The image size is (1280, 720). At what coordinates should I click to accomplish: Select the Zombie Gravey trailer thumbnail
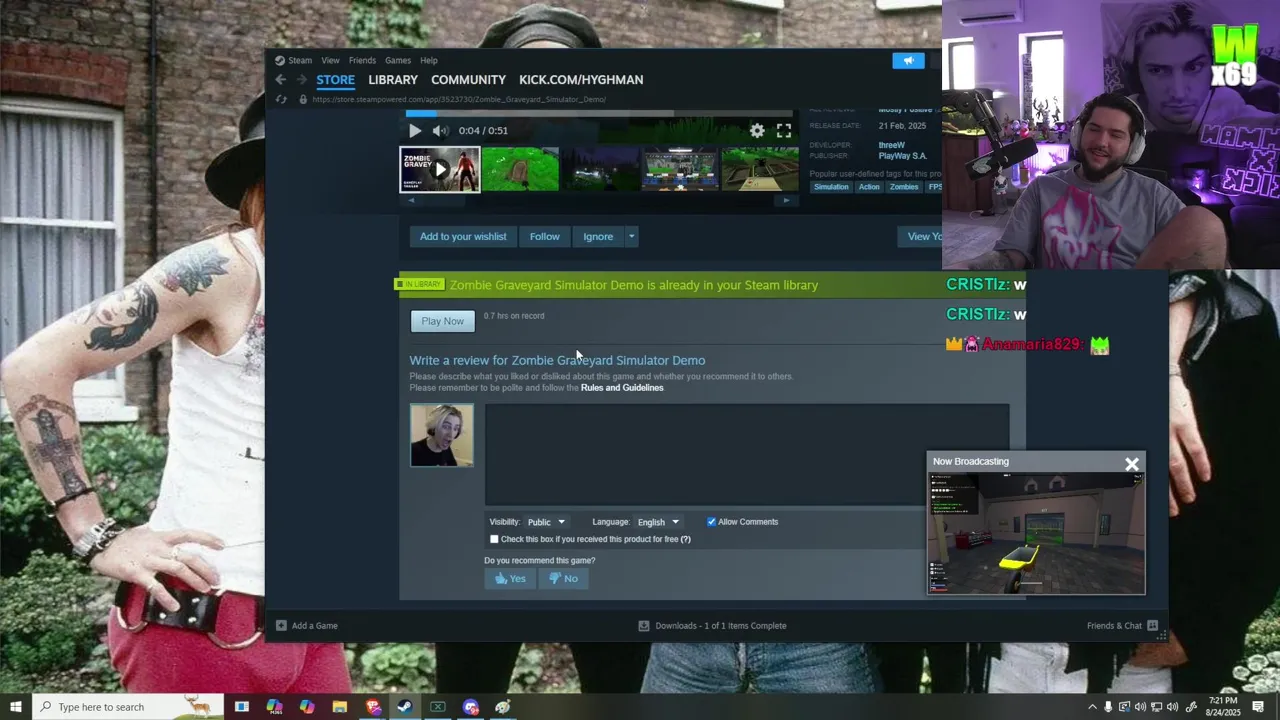[x=440, y=169]
